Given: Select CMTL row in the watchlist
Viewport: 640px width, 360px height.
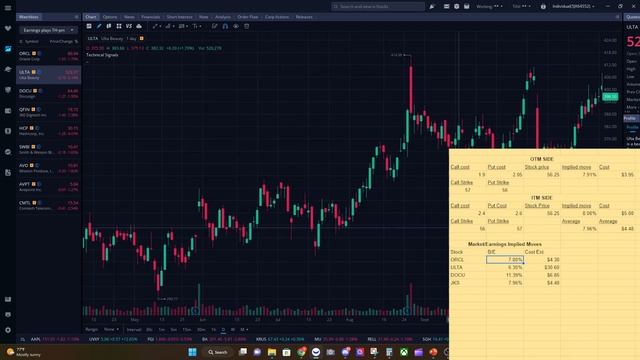Looking at the screenshot, I should [49, 205].
